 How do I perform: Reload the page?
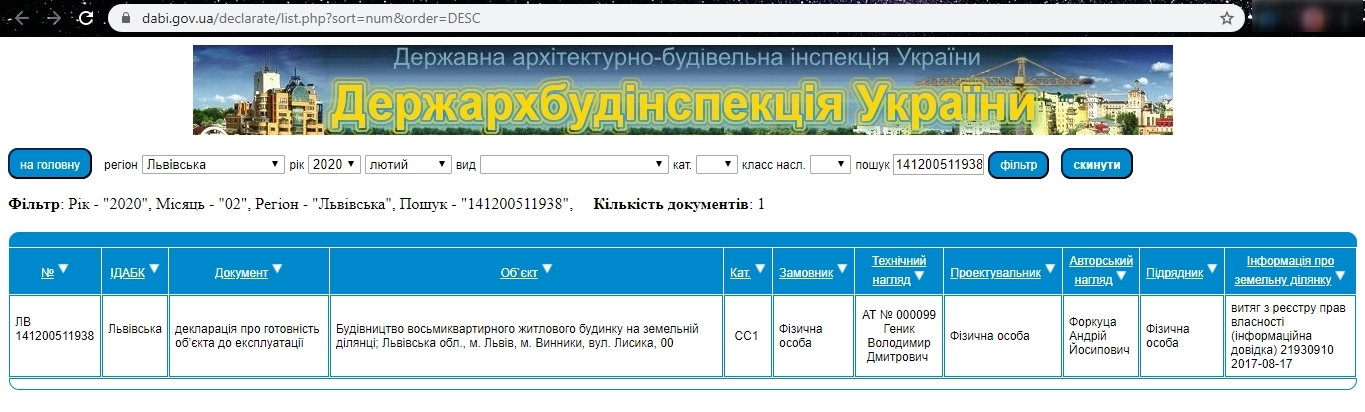(86, 18)
